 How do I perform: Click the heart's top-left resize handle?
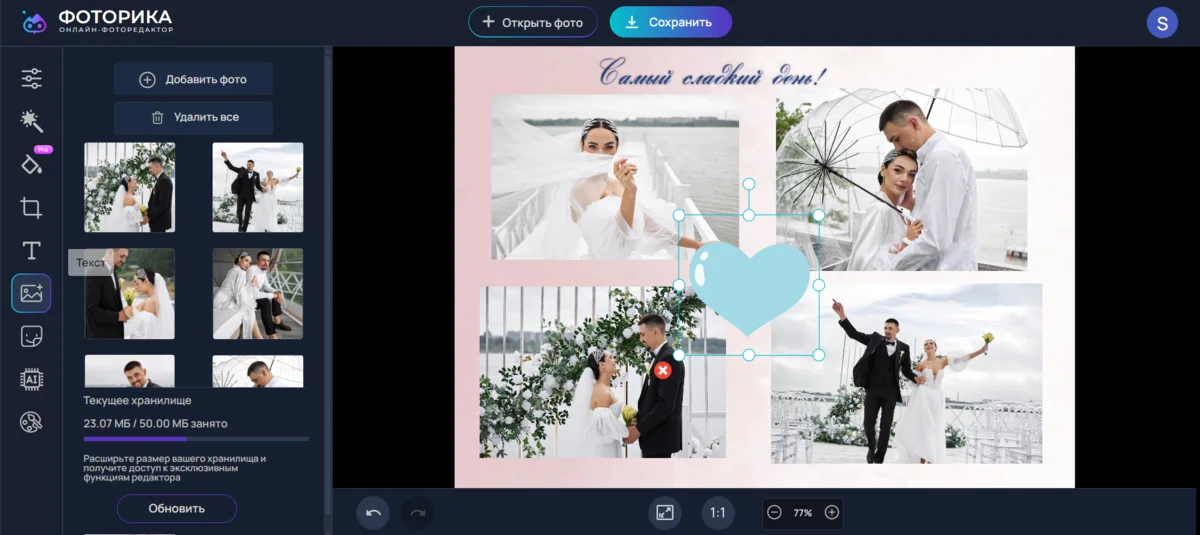pos(679,215)
